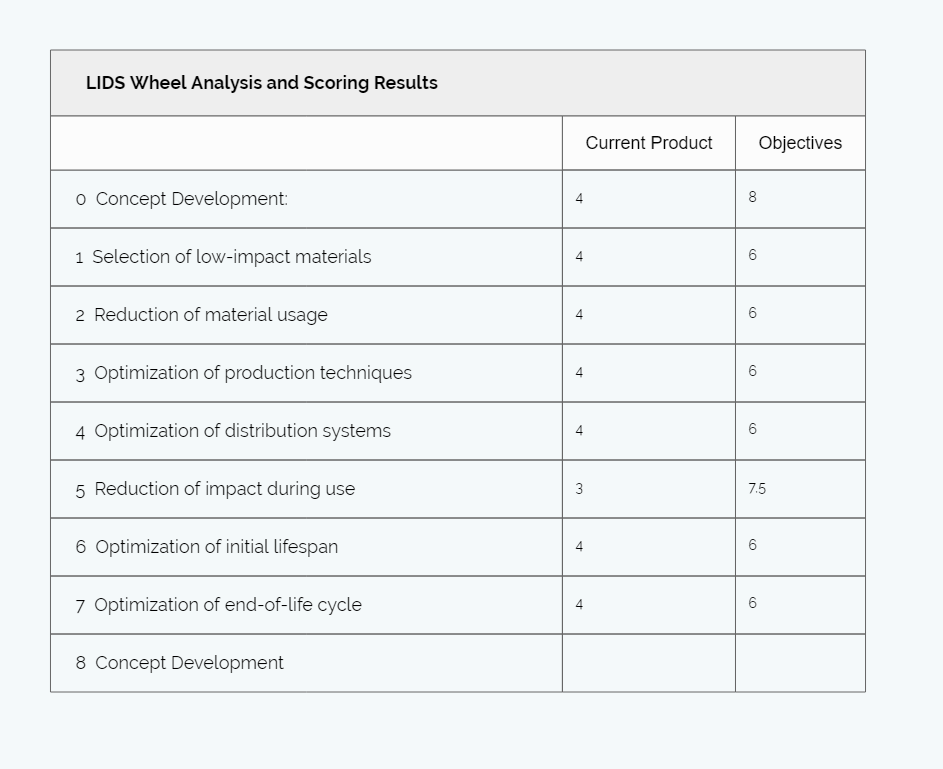The image size is (943, 769).
Task: Select the "Objectives" column header
Action: point(800,143)
